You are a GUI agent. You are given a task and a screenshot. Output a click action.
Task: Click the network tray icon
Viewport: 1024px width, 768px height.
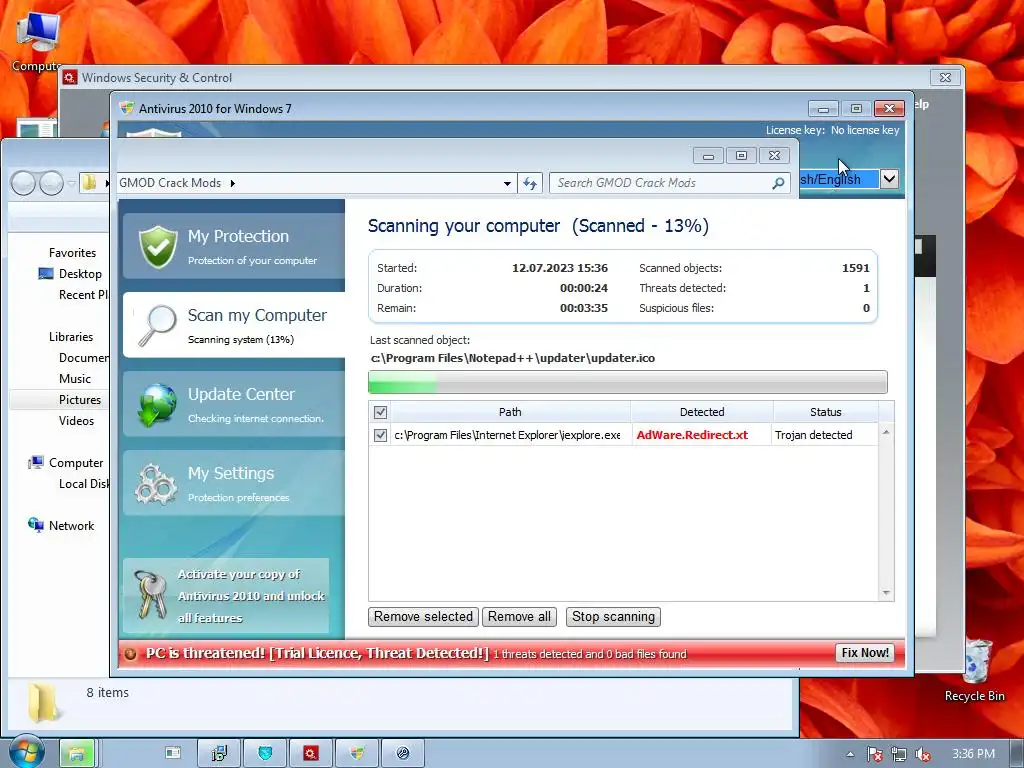click(x=899, y=754)
